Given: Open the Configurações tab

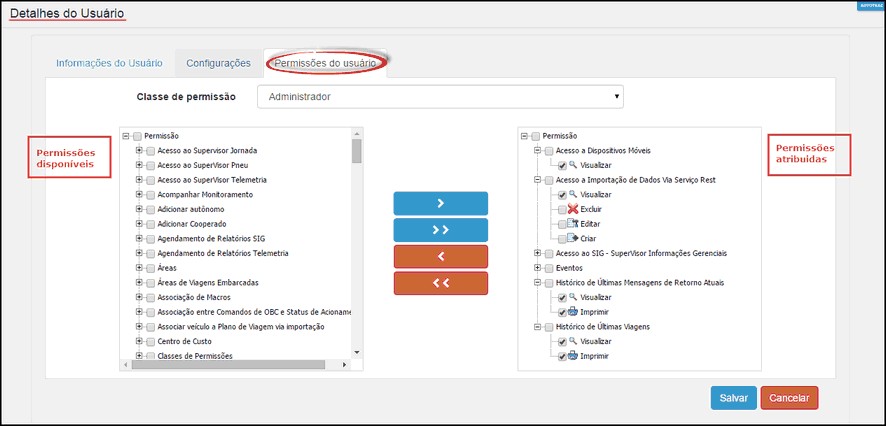Looking at the screenshot, I should 218,63.
